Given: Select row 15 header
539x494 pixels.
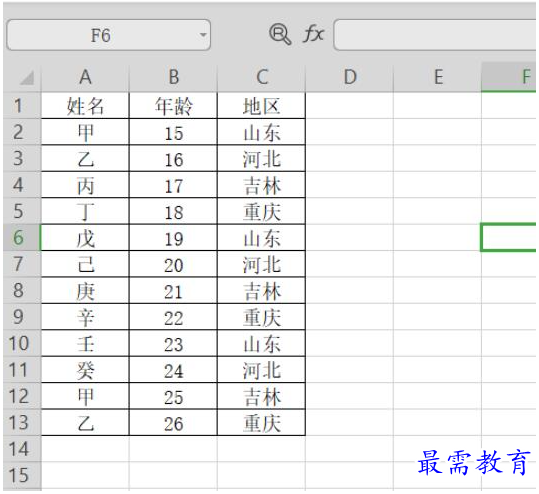Looking at the screenshot, I should (22, 475).
